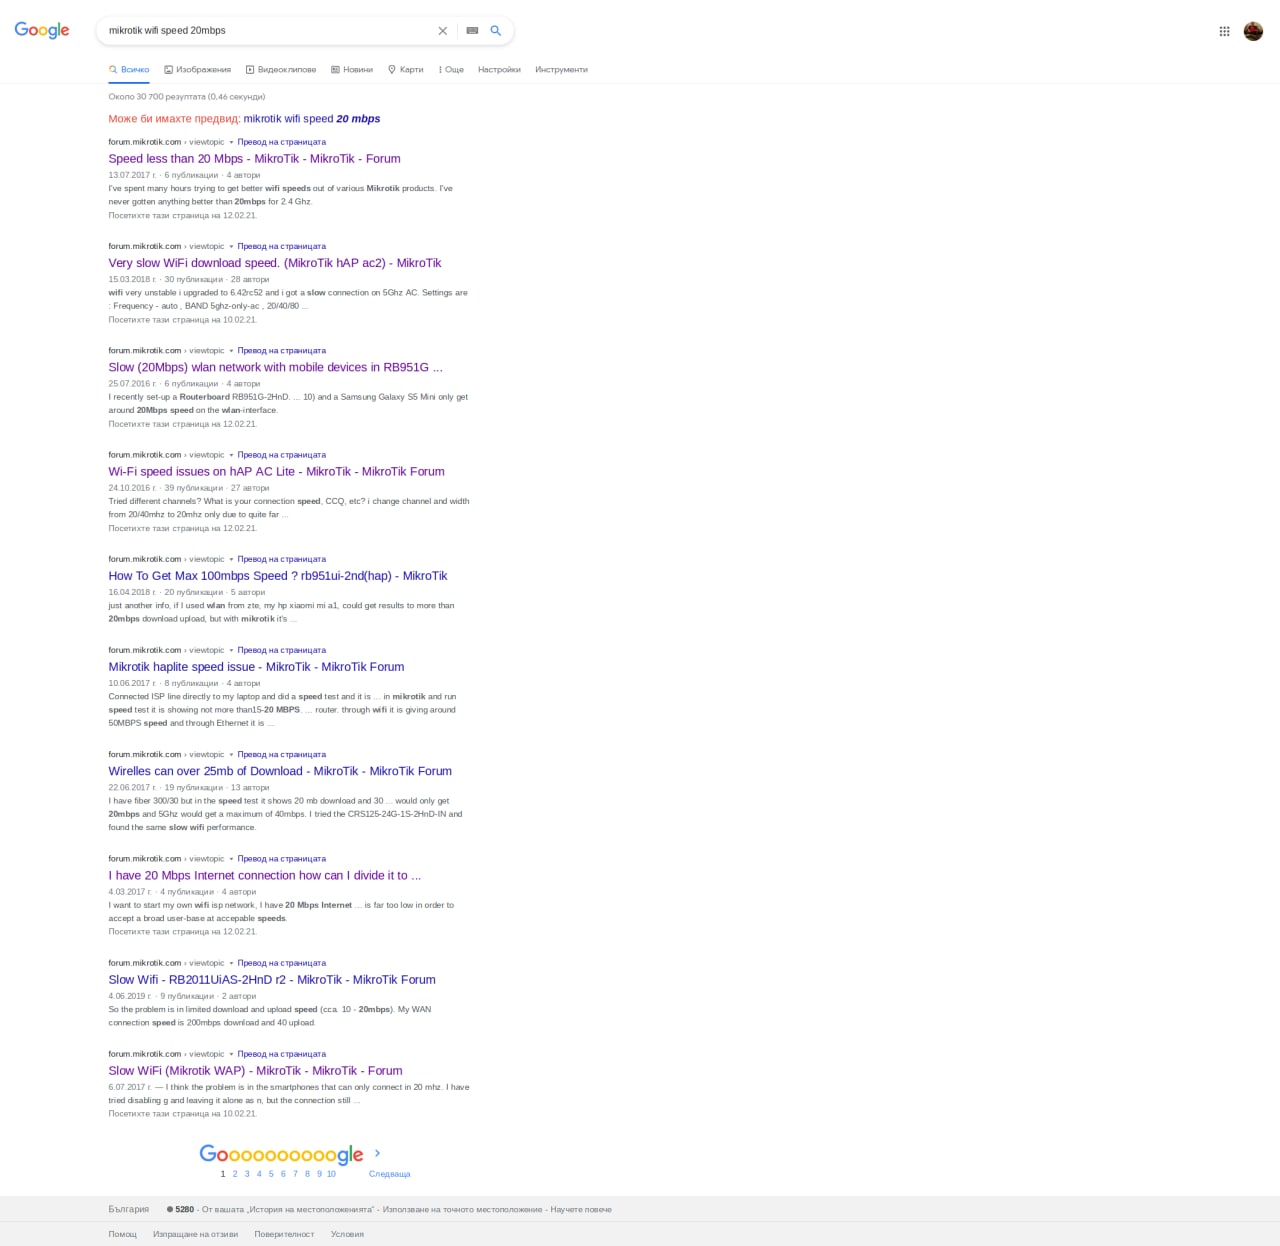Translate the Slow WiFi (Mikrotik WAP) page

pos(281,1054)
